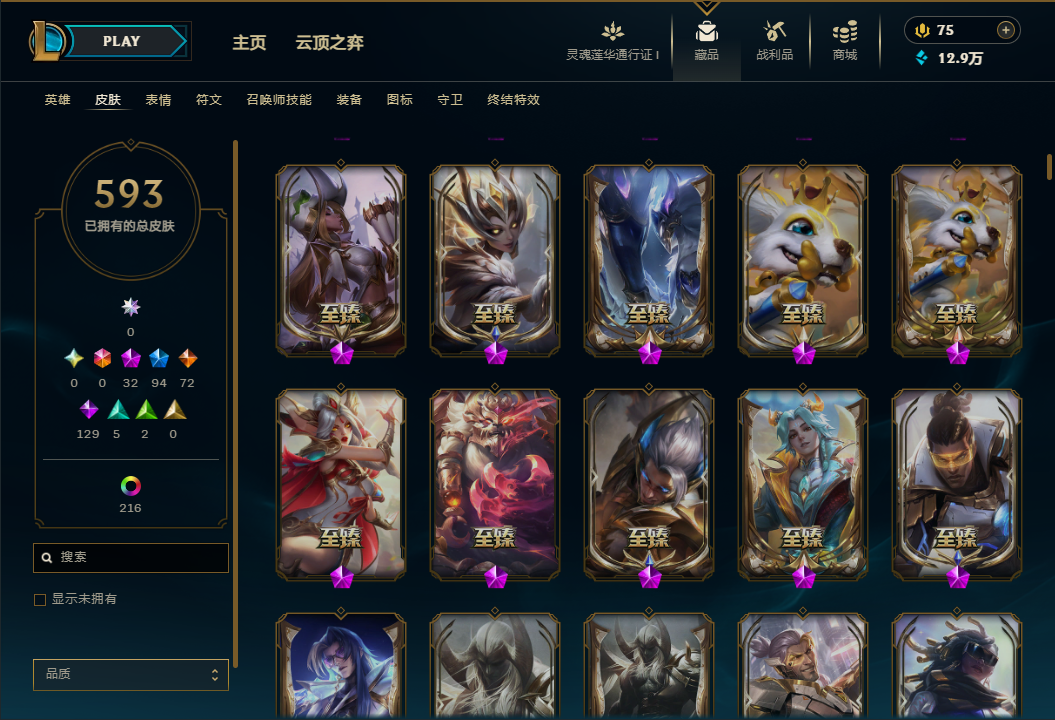Click the 搜索 search input field

pyautogui.click(x=131, y=558)
